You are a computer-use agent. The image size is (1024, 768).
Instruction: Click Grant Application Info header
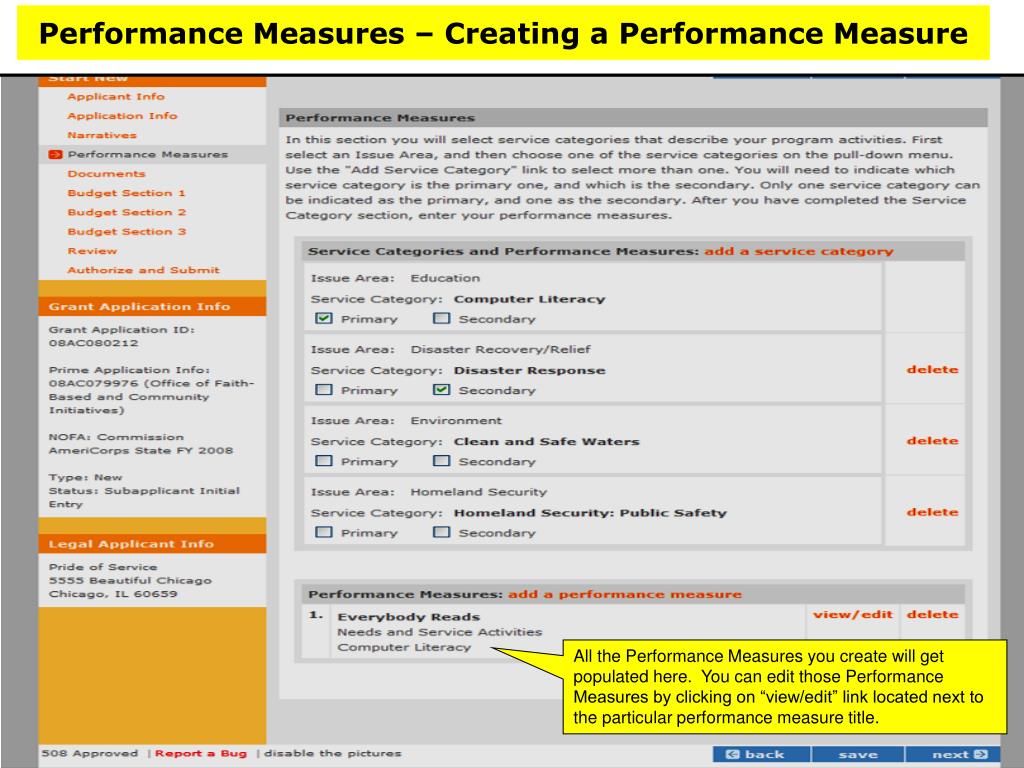(139, 306)
